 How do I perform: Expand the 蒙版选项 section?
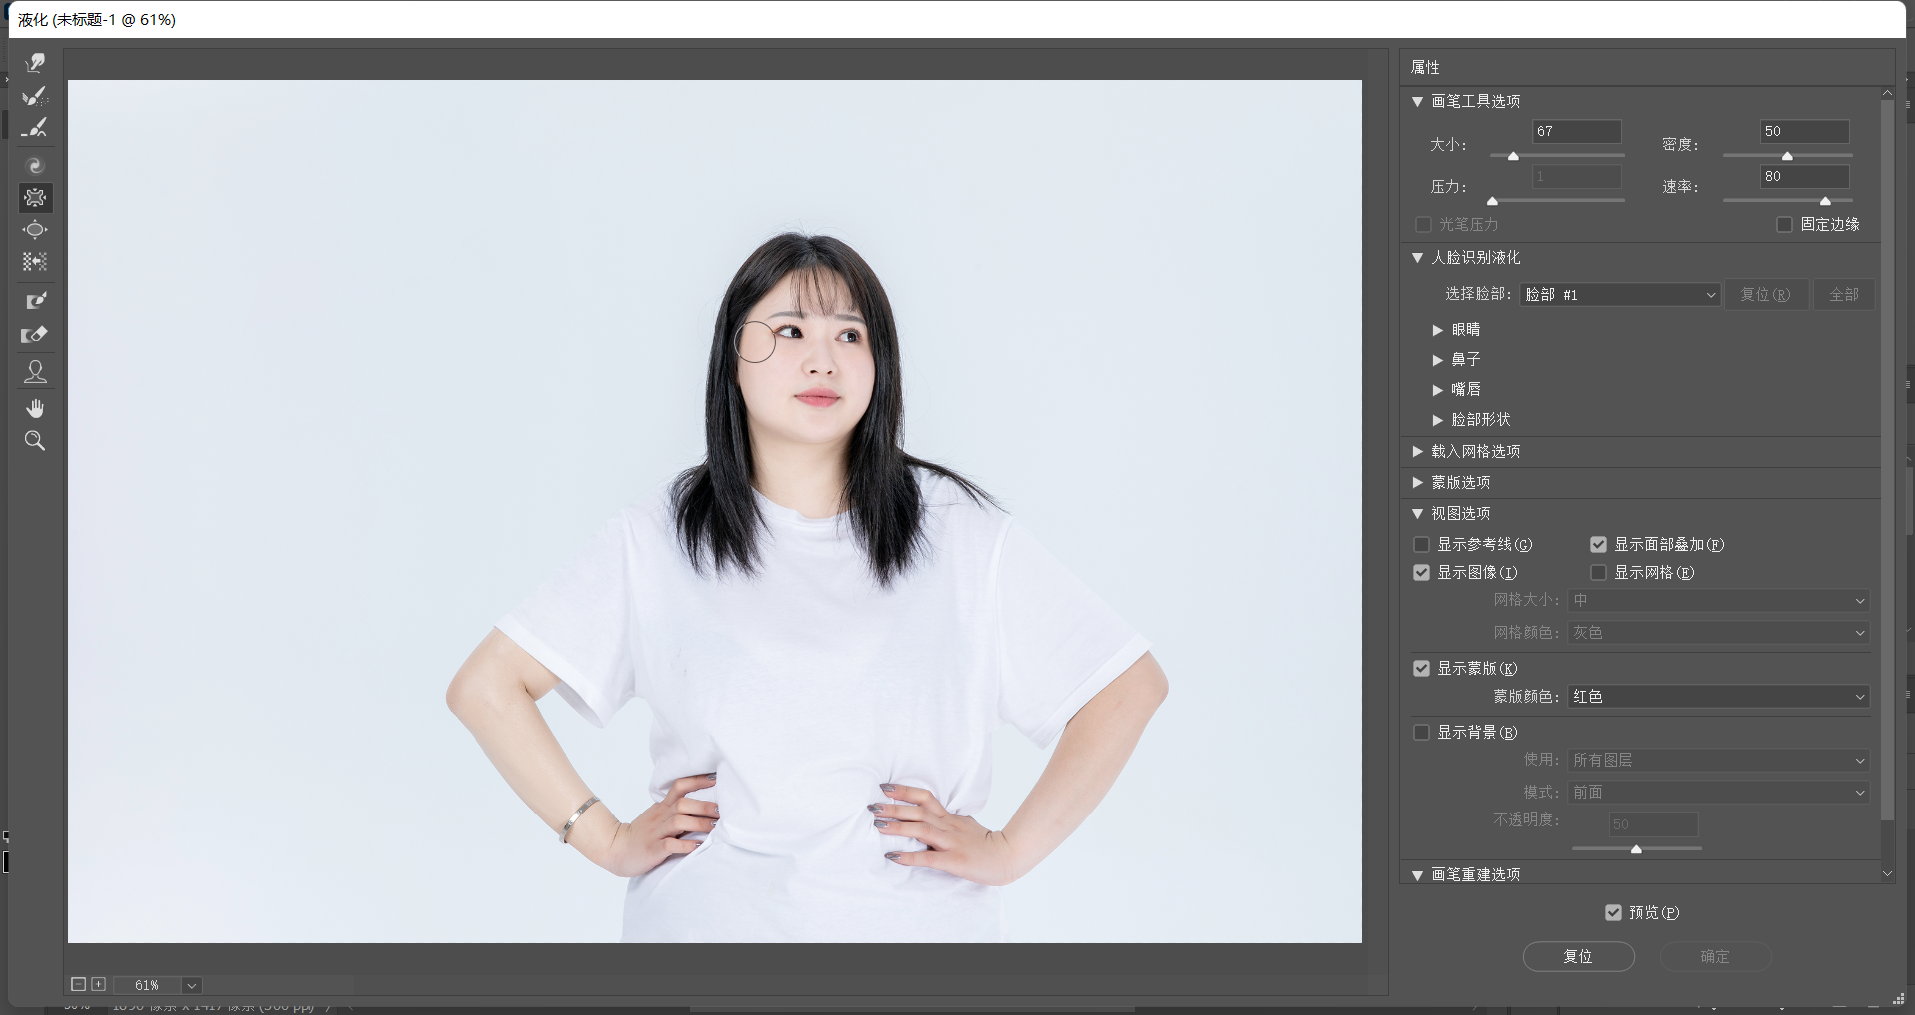click(x=1417, y=483)
